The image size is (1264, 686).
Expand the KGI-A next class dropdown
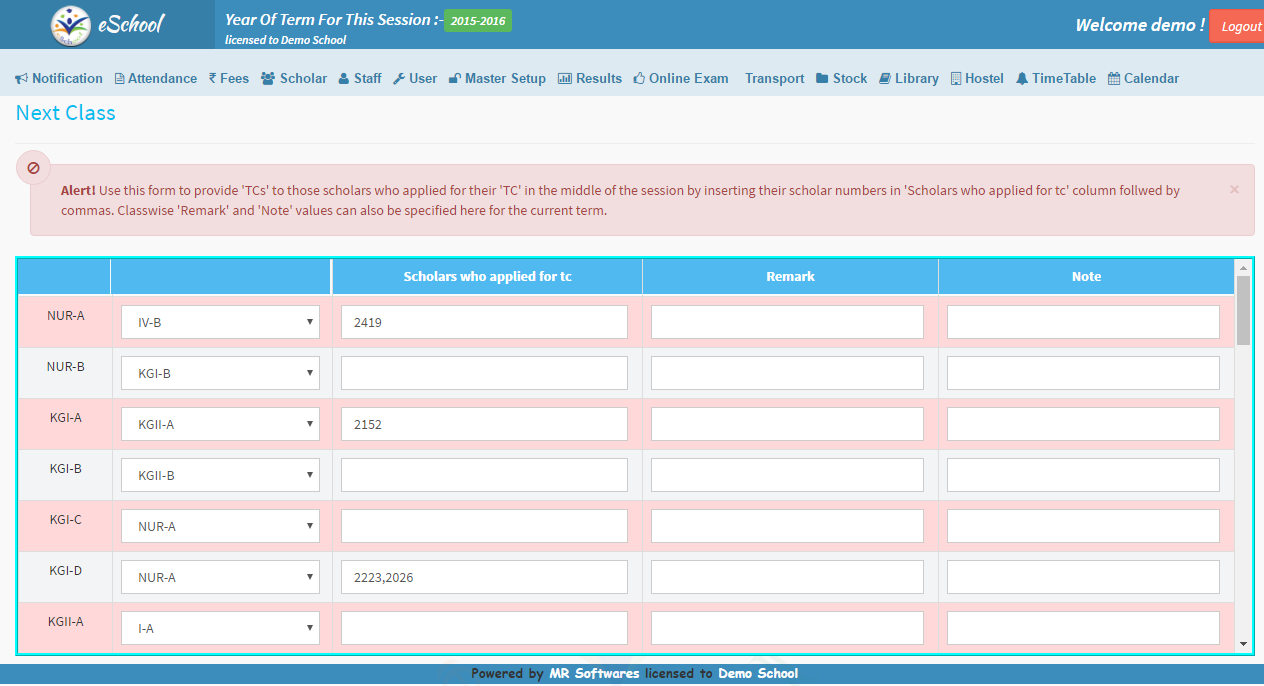[x=220, y=424]
